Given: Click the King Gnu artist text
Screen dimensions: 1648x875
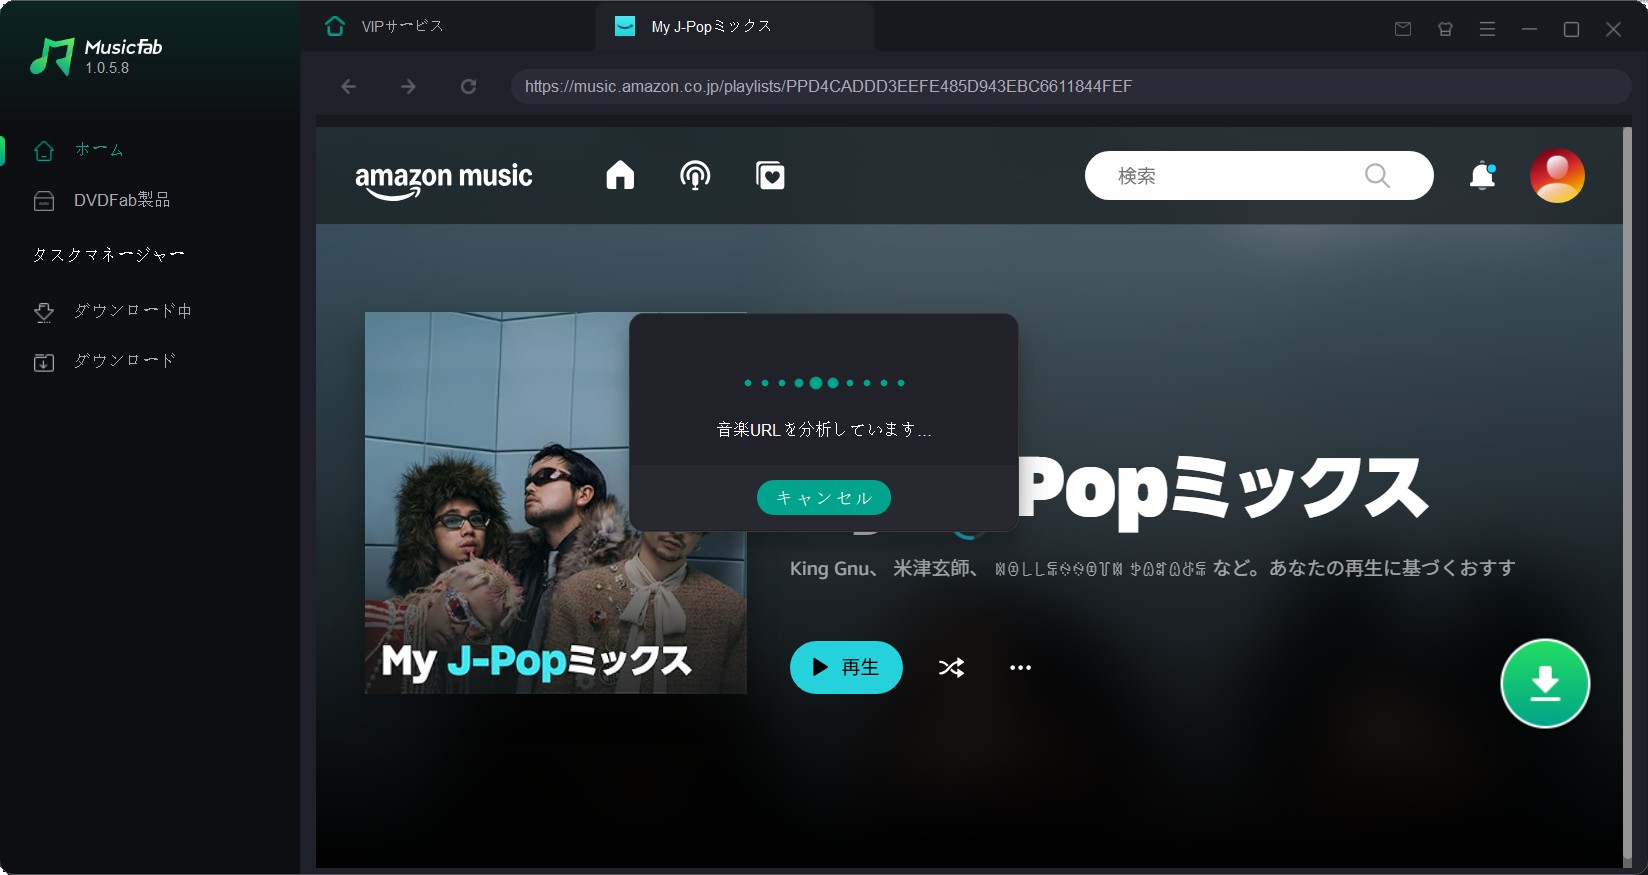Looking at the screenshot, I should coord(829,568).
